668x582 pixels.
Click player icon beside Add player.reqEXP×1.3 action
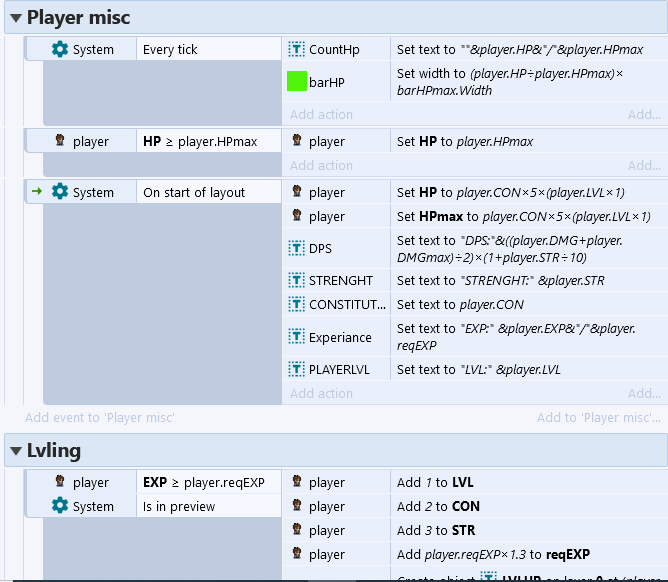coord(297,553)
